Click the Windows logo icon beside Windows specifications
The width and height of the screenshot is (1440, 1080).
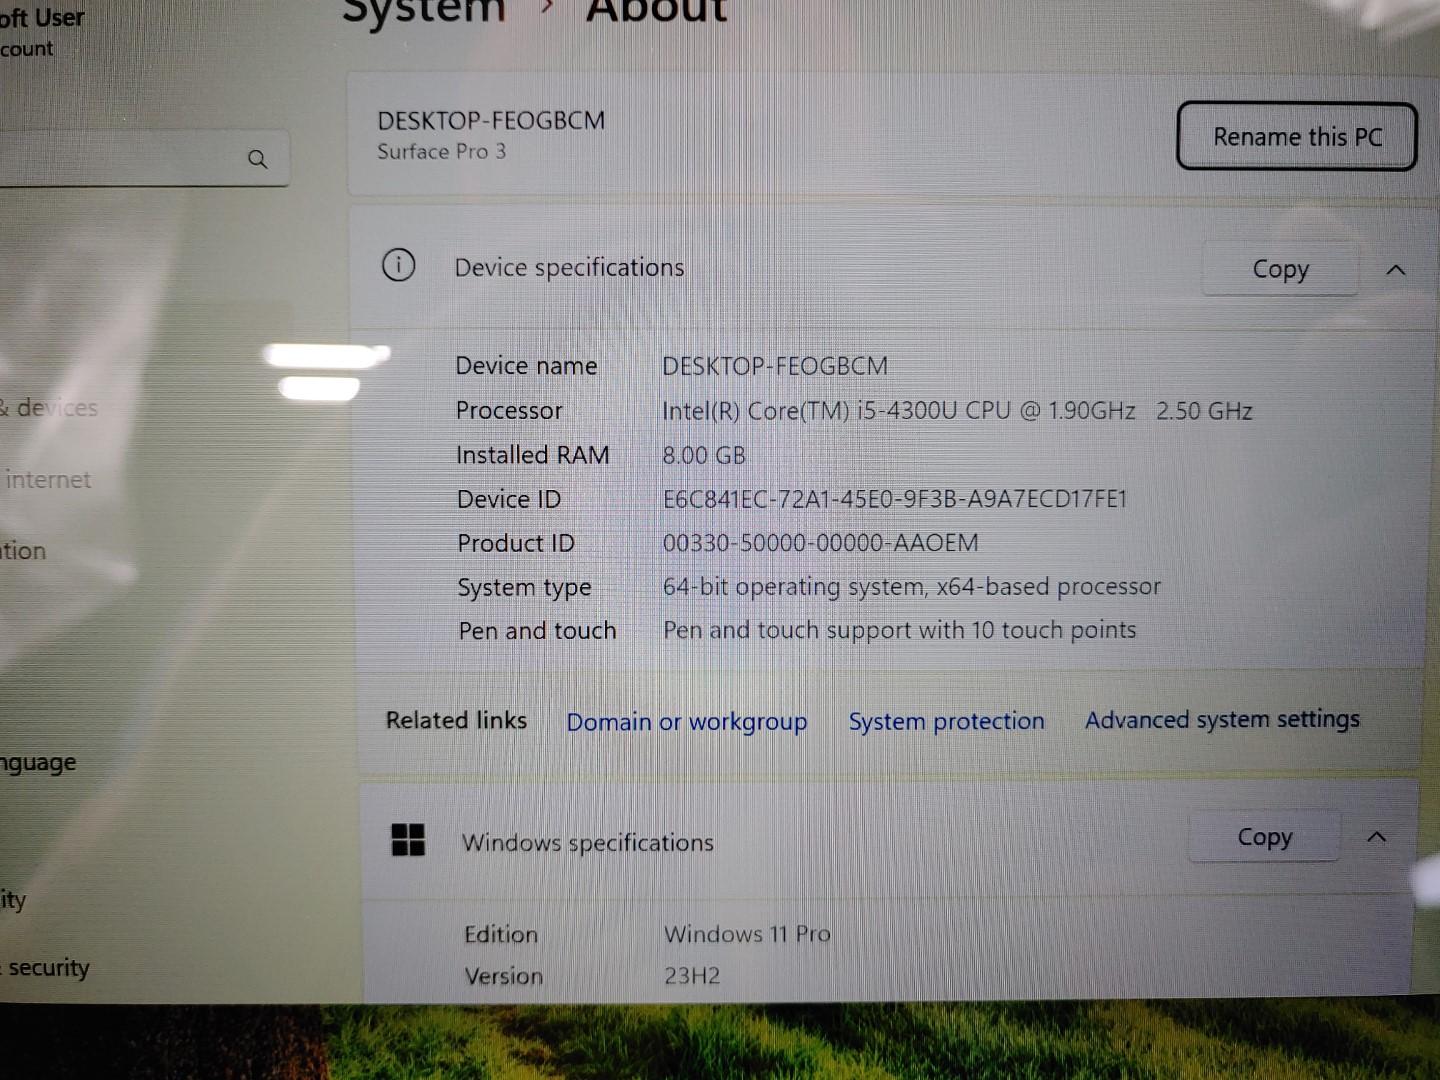click(408, 840)
